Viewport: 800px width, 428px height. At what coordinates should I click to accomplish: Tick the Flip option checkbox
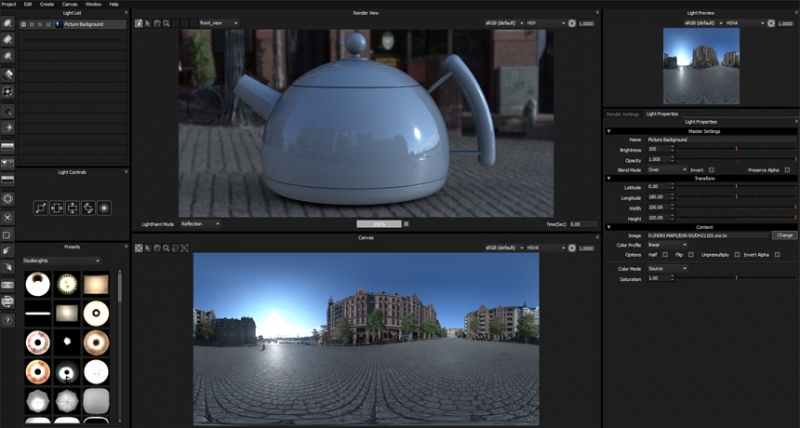[691, 255]
